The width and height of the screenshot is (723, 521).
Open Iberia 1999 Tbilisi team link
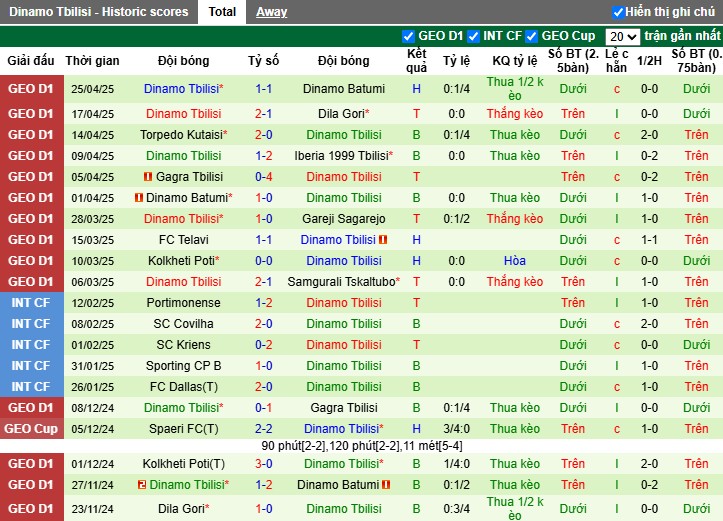tap(344, 156)
